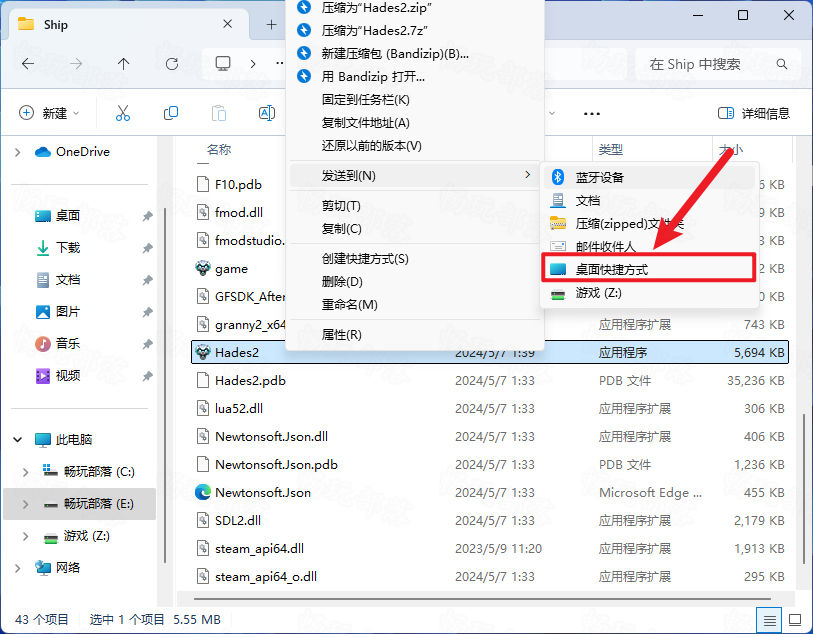Expand the OneDrive tree node
Viewport: 813px width, 634px height.
(18, 152)
